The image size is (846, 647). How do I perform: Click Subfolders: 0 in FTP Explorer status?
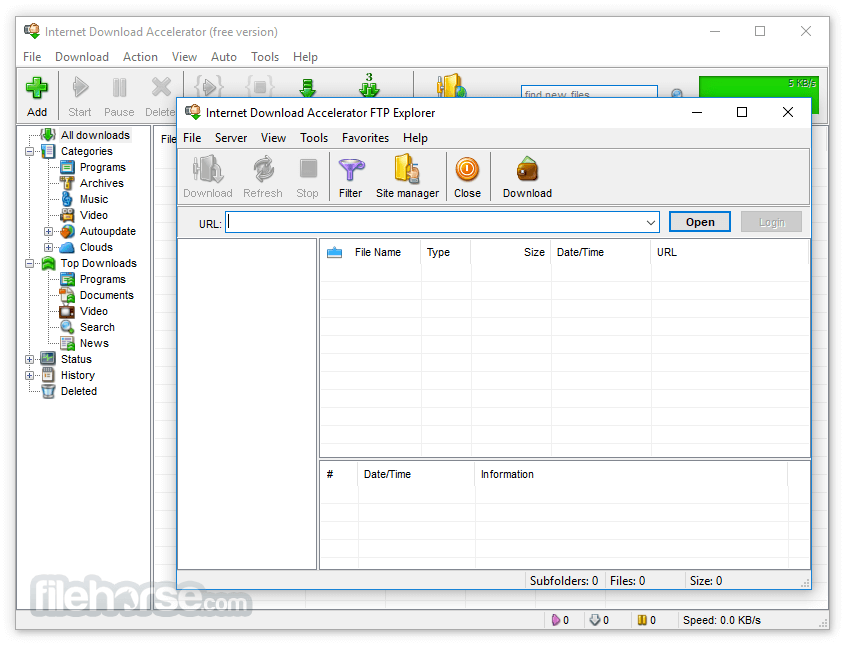[x=564, y=581]
